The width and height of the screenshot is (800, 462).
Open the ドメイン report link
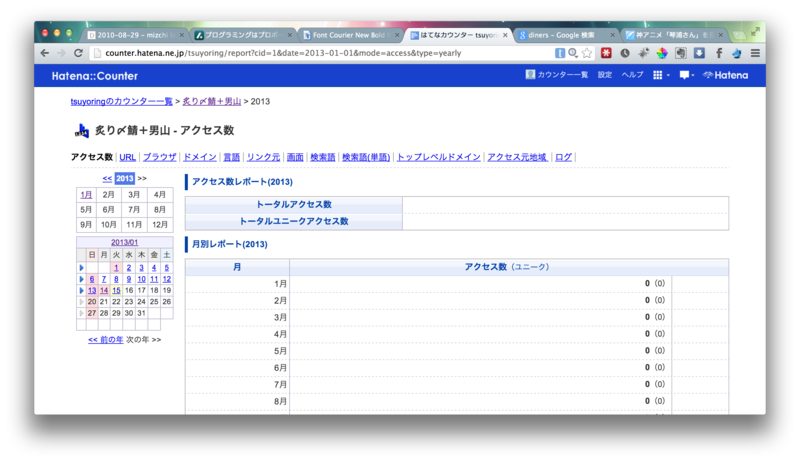click(199, 157)
